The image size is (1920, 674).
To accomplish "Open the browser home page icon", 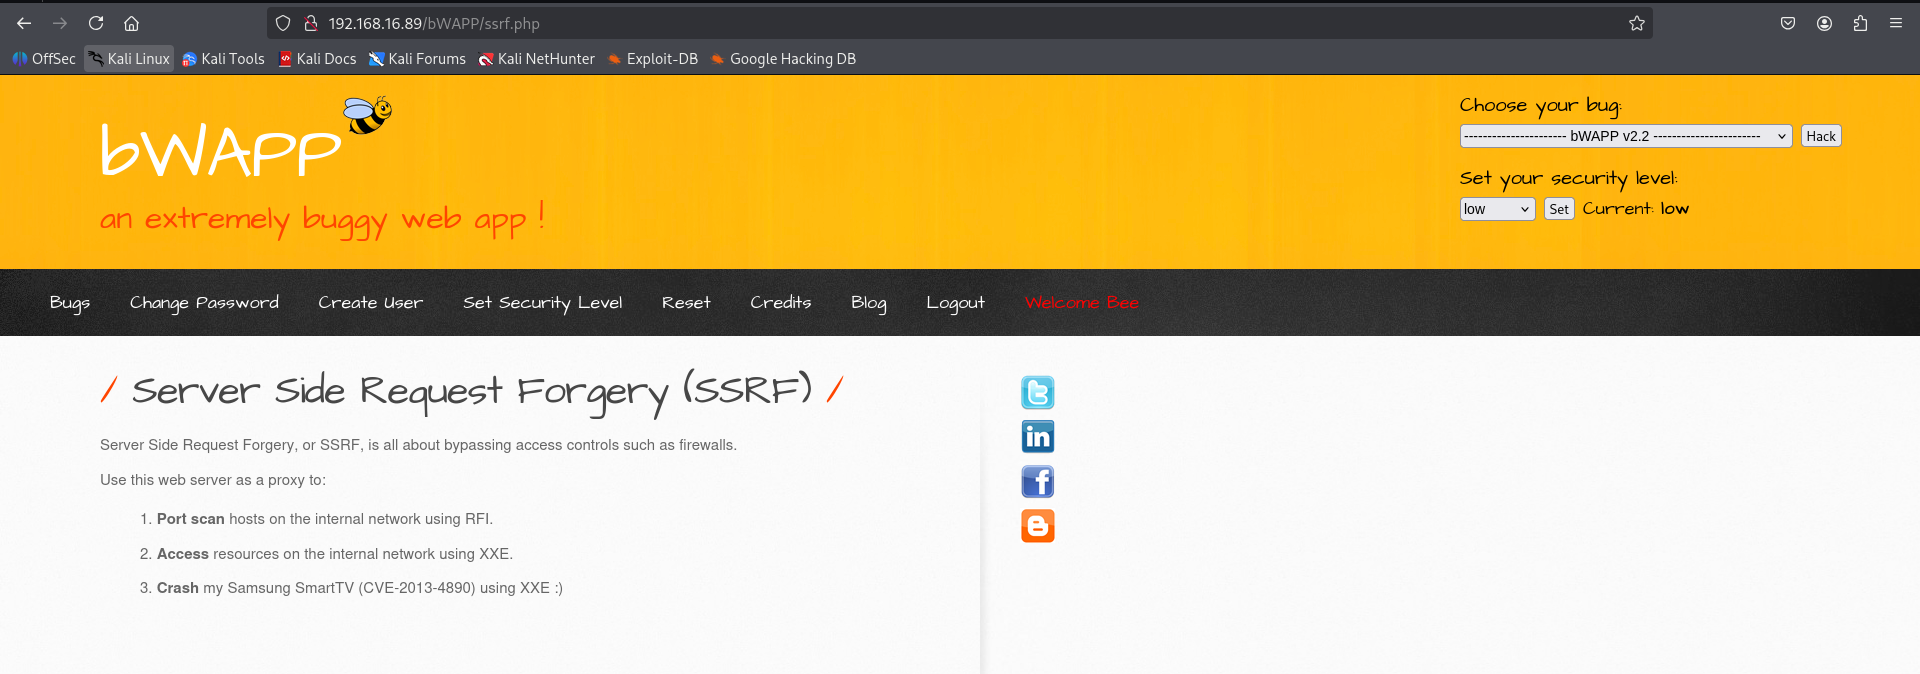I will click(x=131, y=23).
